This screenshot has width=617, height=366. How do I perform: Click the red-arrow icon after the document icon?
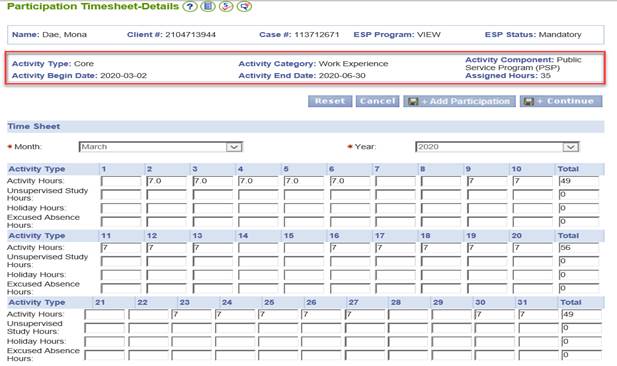pyautogui.click(x=226, y=6)
